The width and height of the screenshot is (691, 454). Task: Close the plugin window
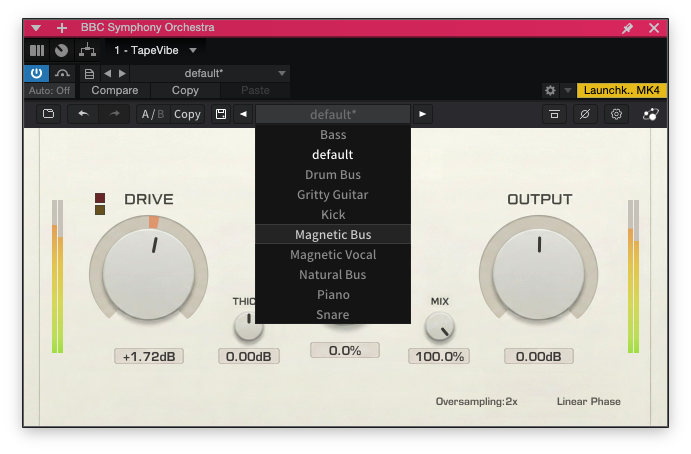(654, 28)
